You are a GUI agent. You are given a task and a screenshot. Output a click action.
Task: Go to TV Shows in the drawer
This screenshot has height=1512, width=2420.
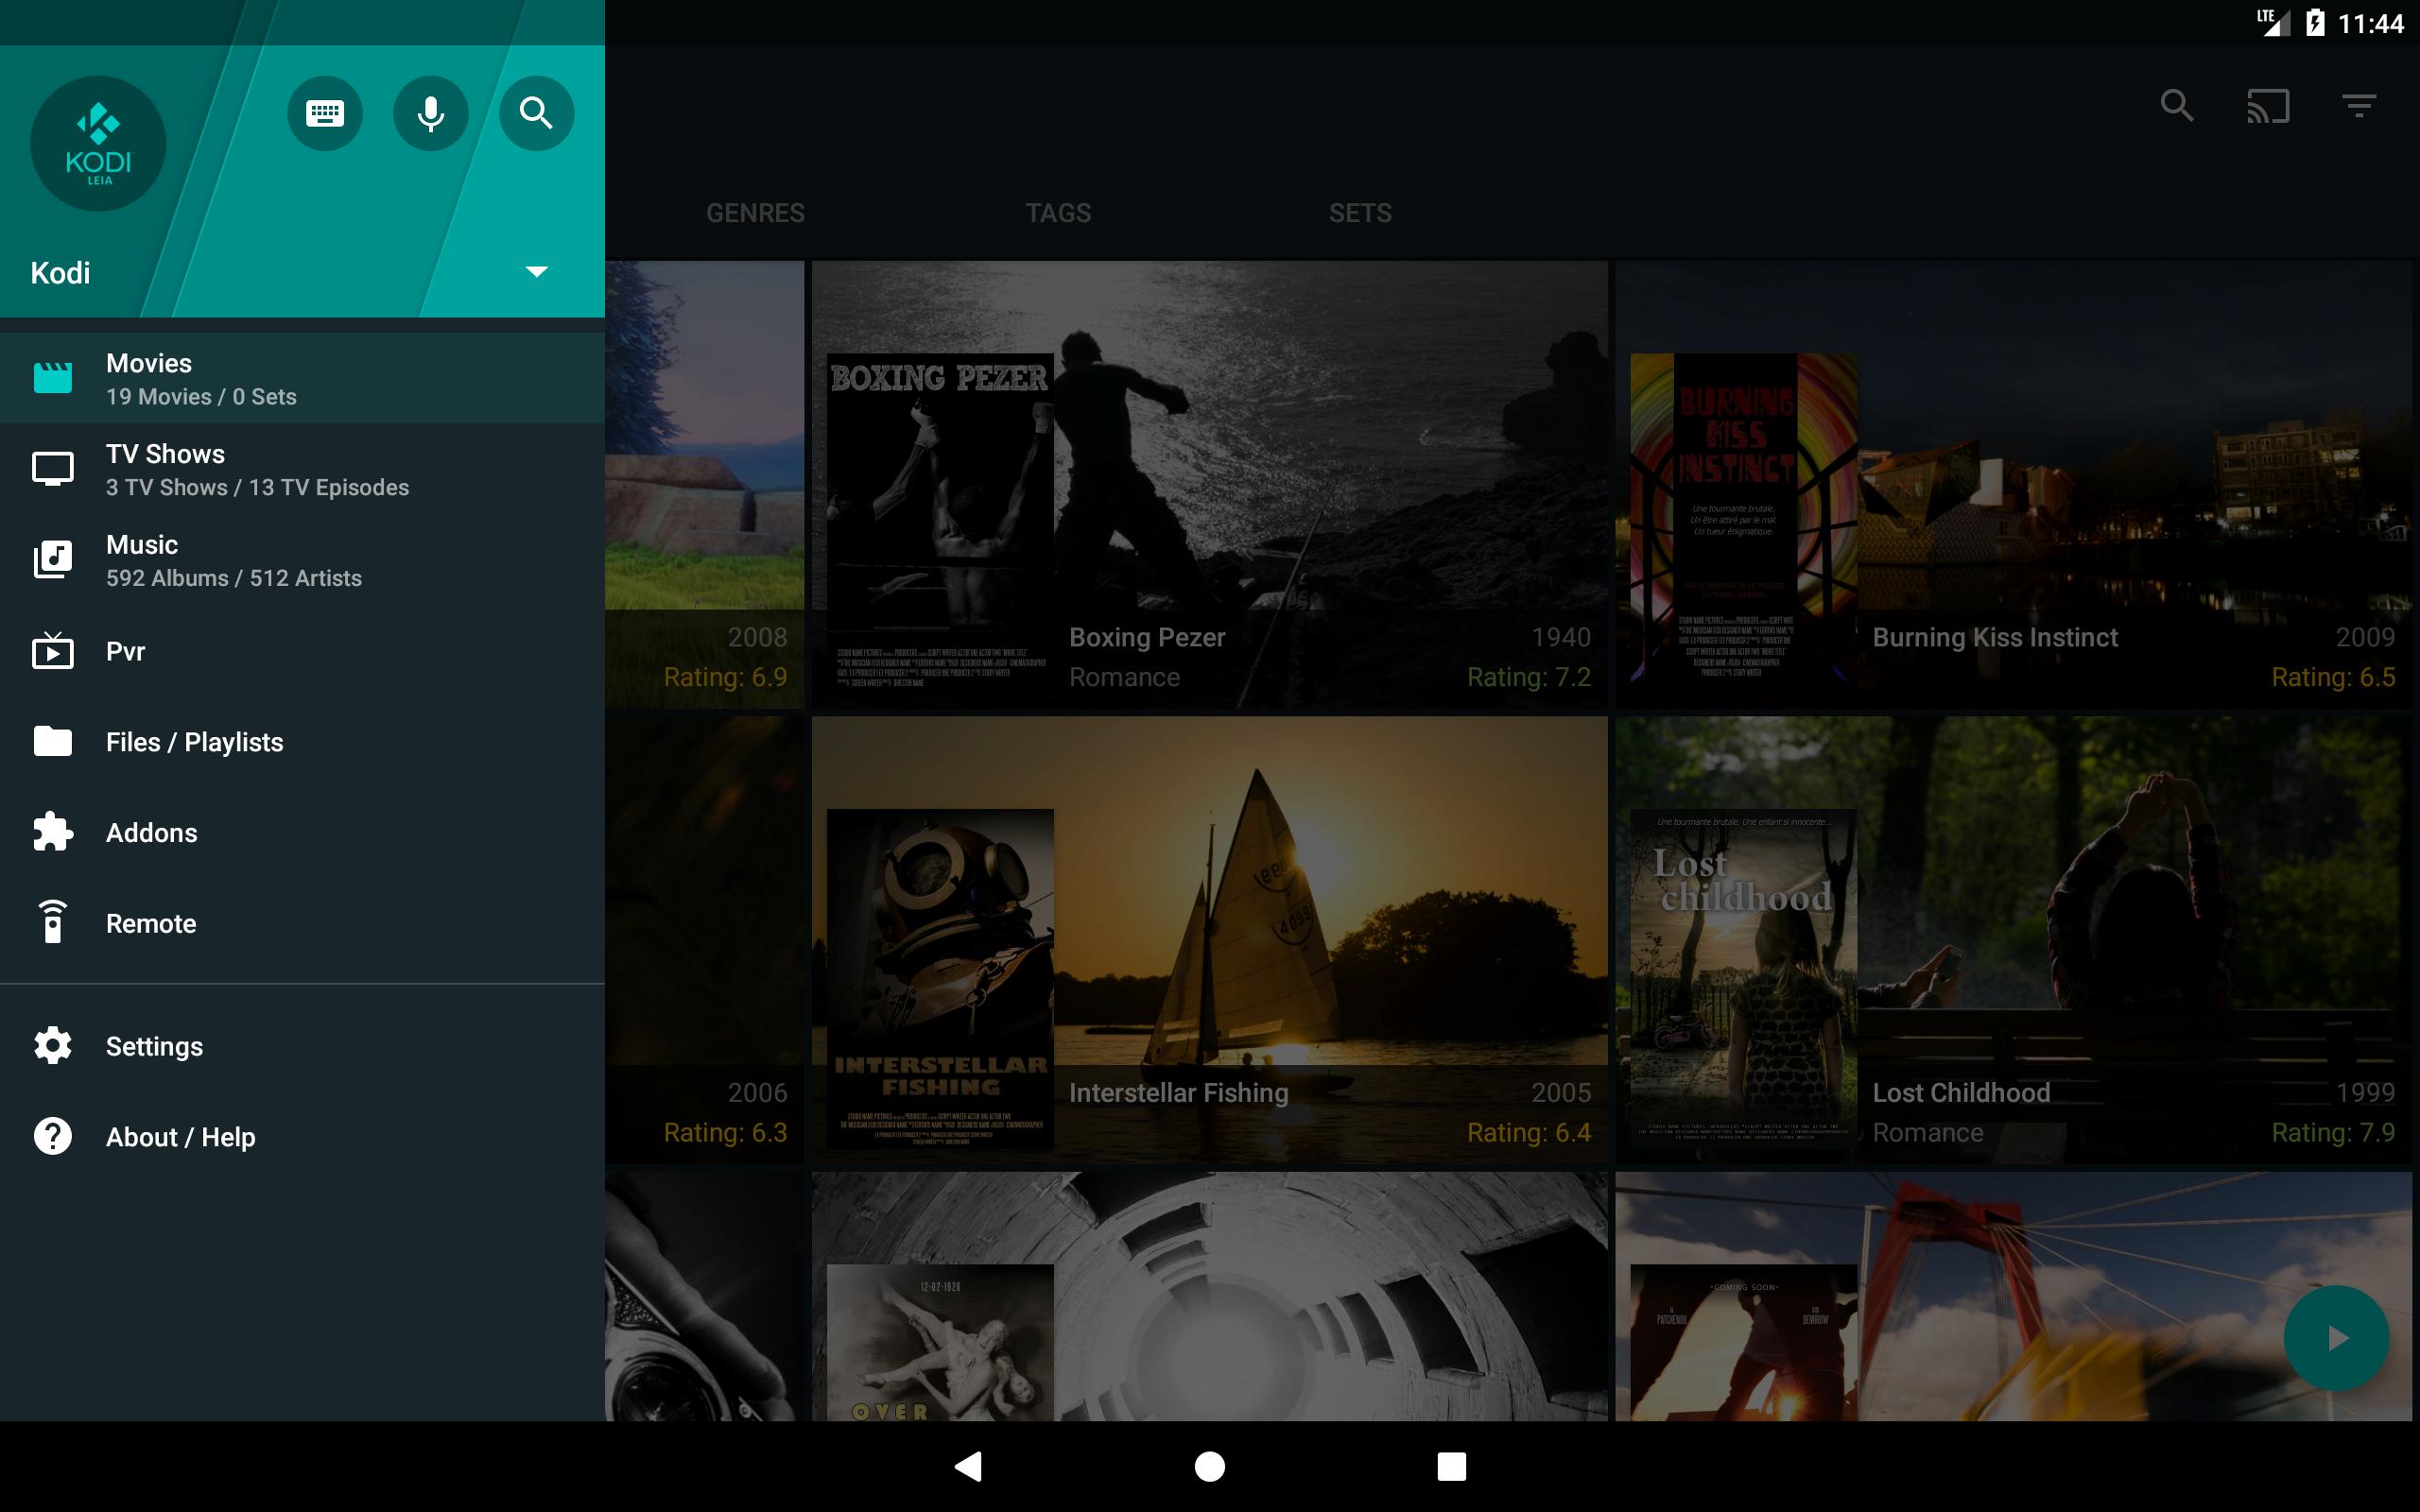pos(302,469)
